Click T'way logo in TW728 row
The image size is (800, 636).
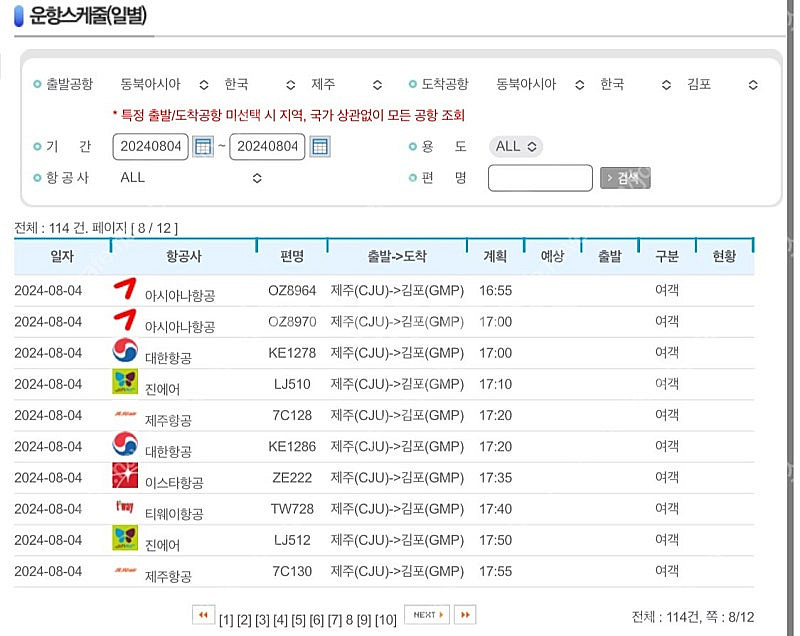[125, 506]
